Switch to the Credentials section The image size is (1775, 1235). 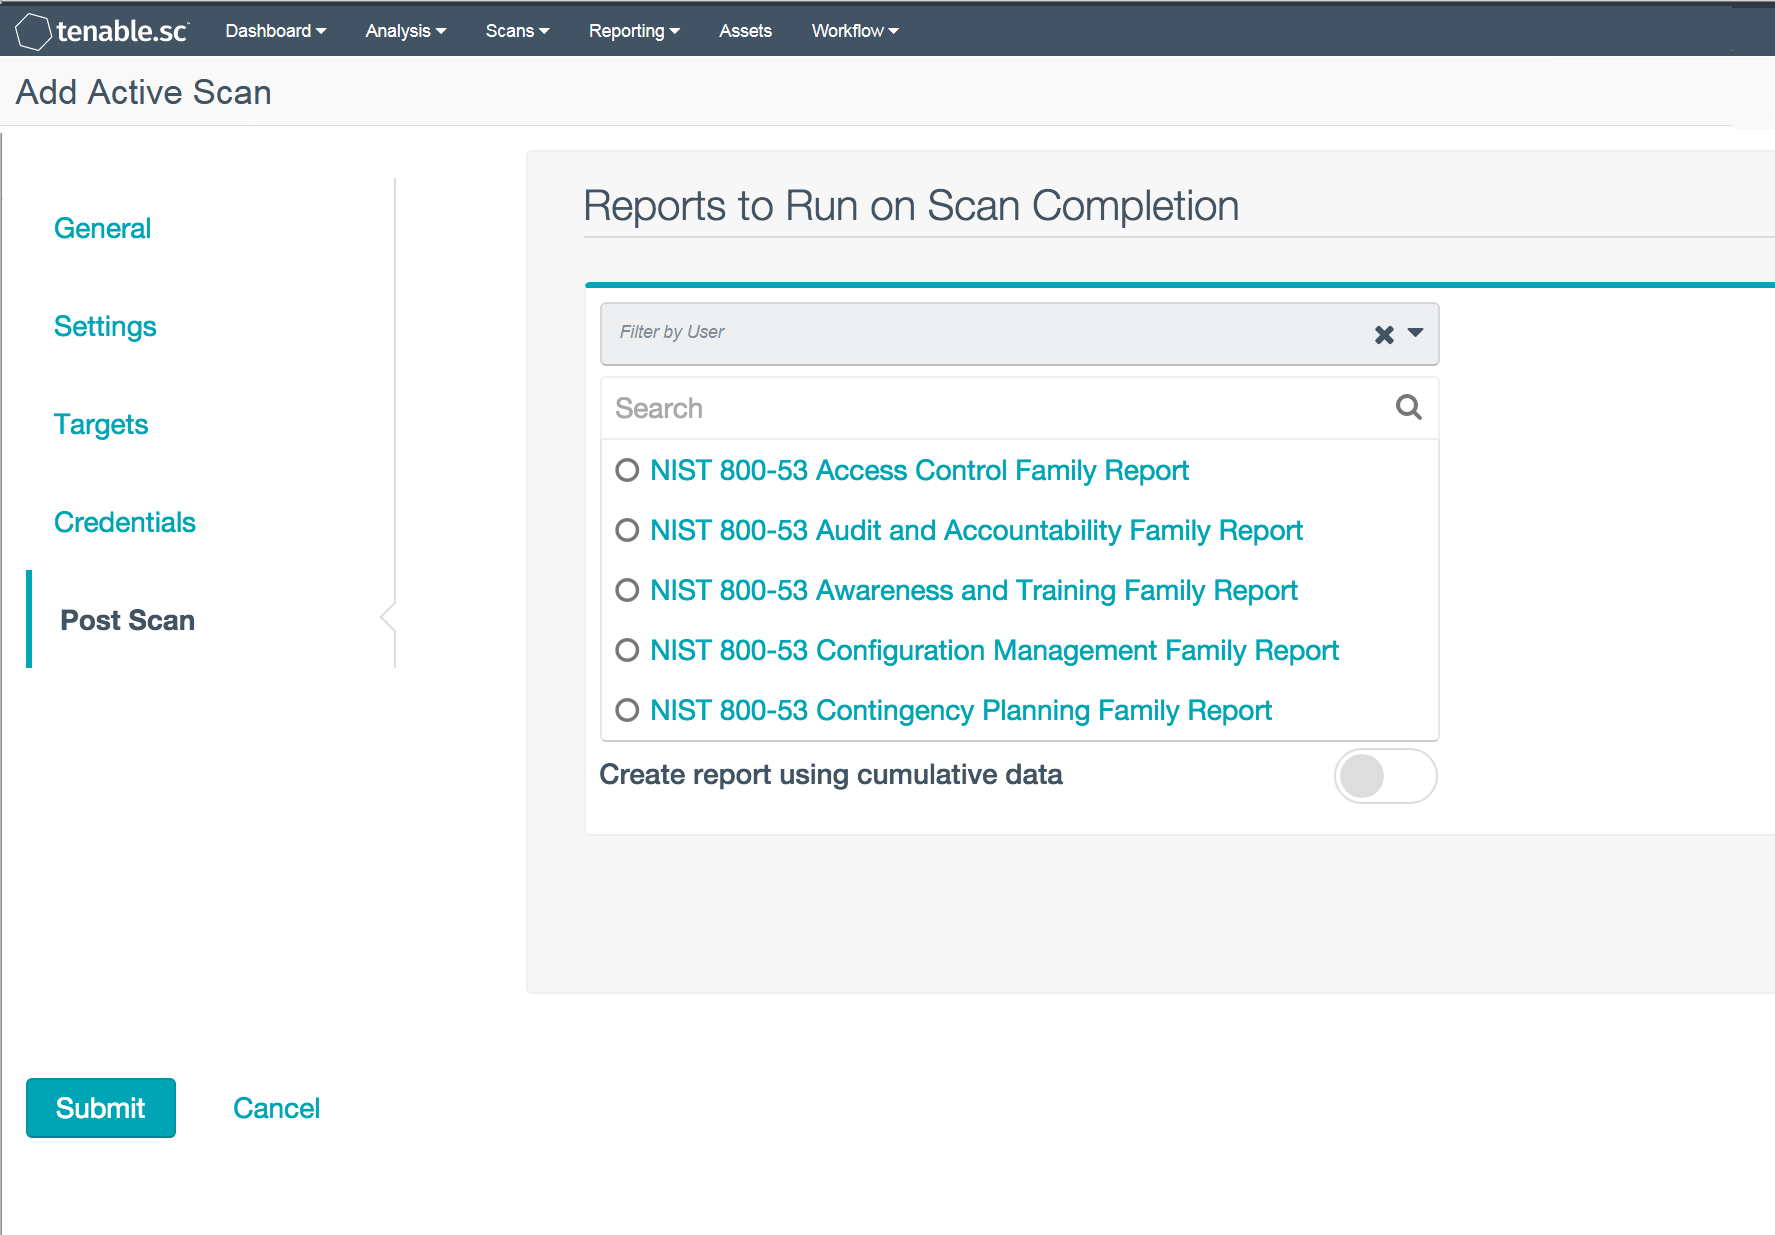(124, 521)
